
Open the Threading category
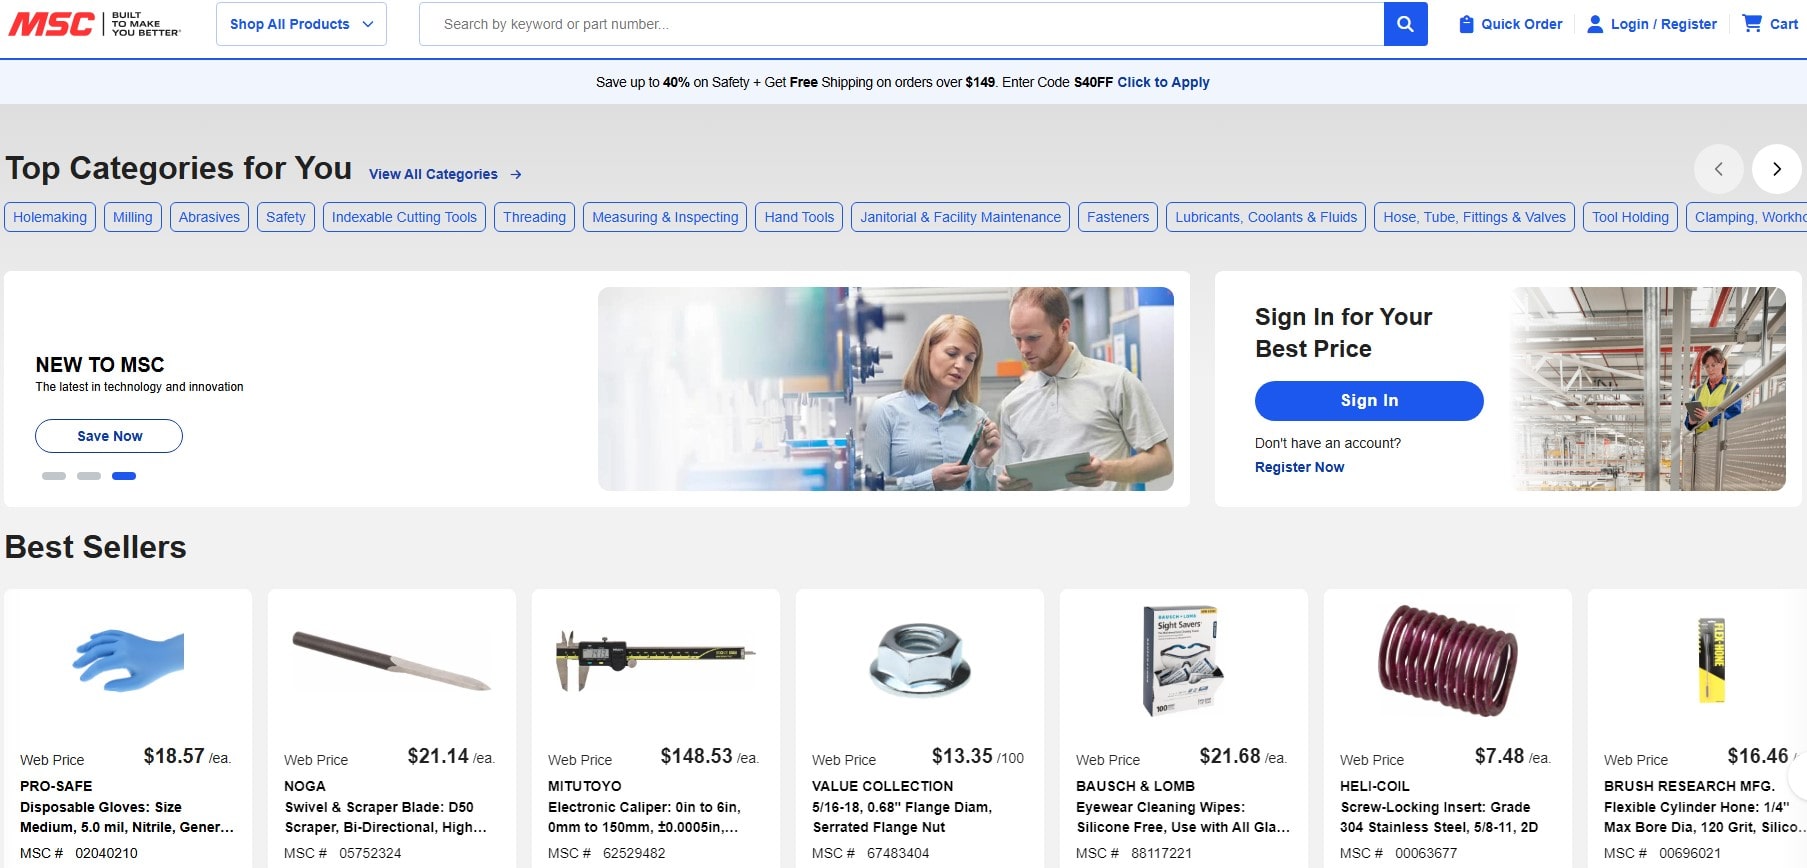coord(534,217)
